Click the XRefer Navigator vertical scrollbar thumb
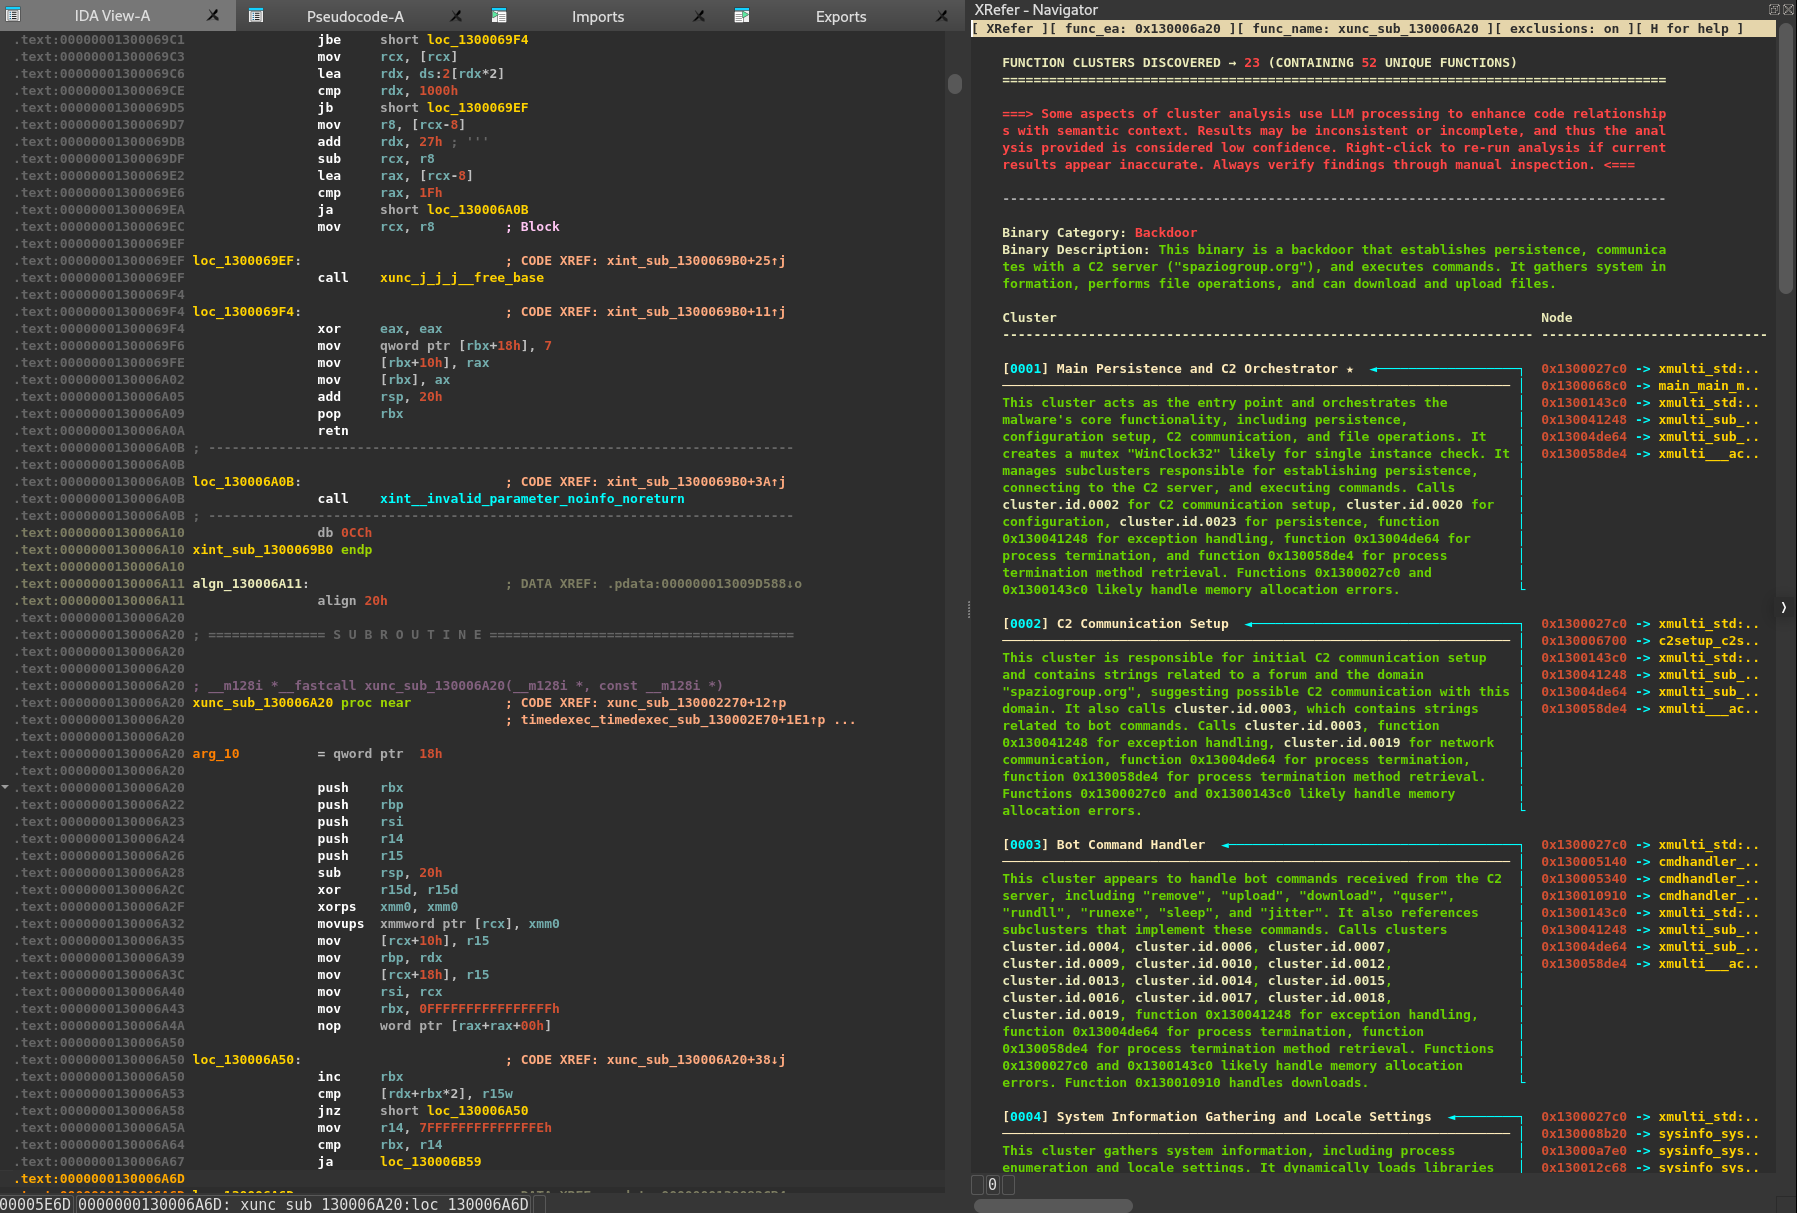Viewport: 1797px width, 1213px height. (x=1786, y=158)
